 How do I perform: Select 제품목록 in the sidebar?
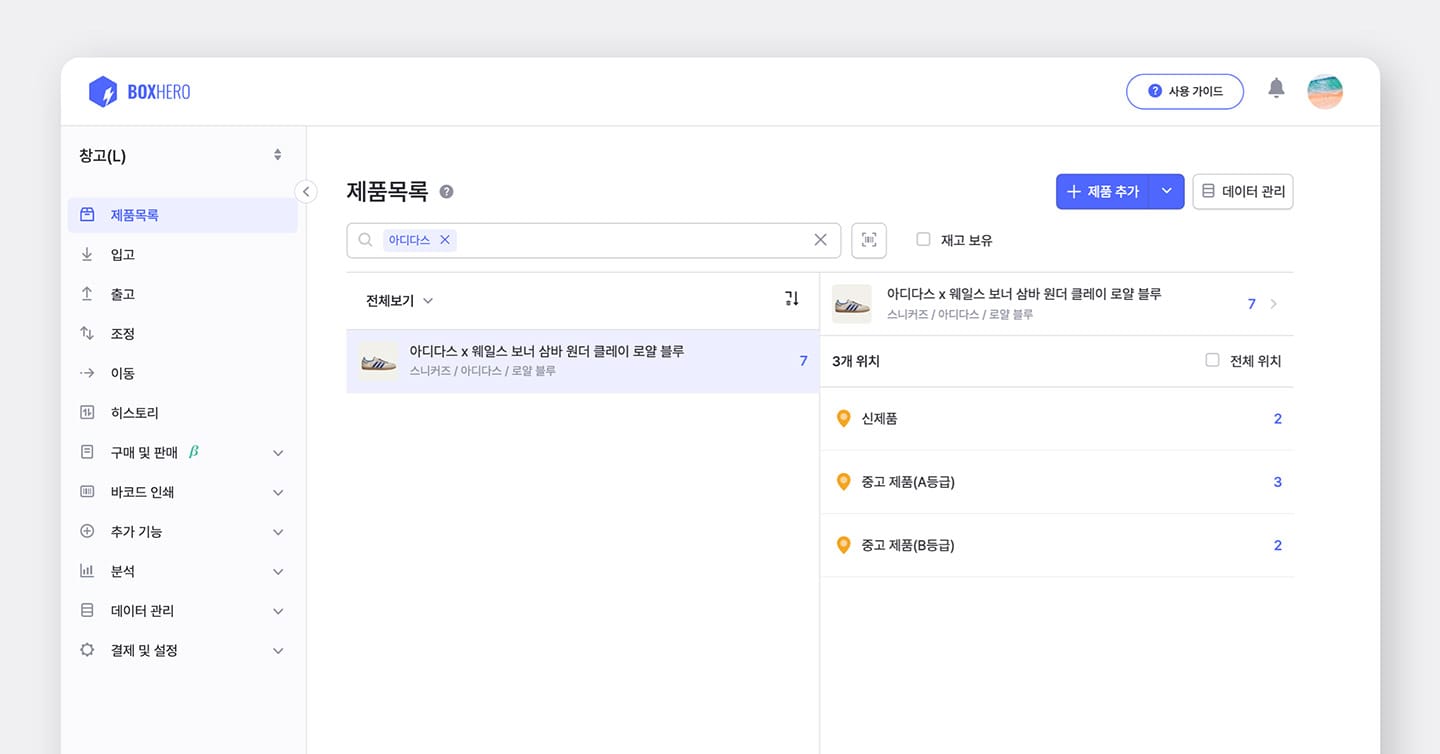click(x=182, y=215)
